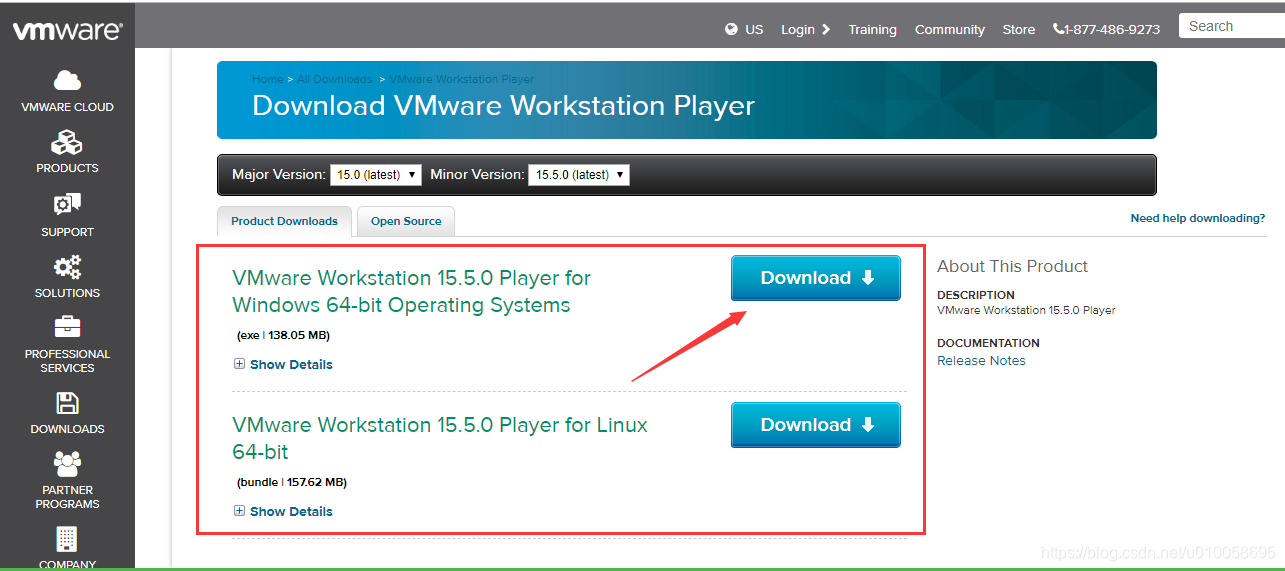Go to Home breadcrumb
The height and width of the screenshot is (571, 1285).
(267, 79)
